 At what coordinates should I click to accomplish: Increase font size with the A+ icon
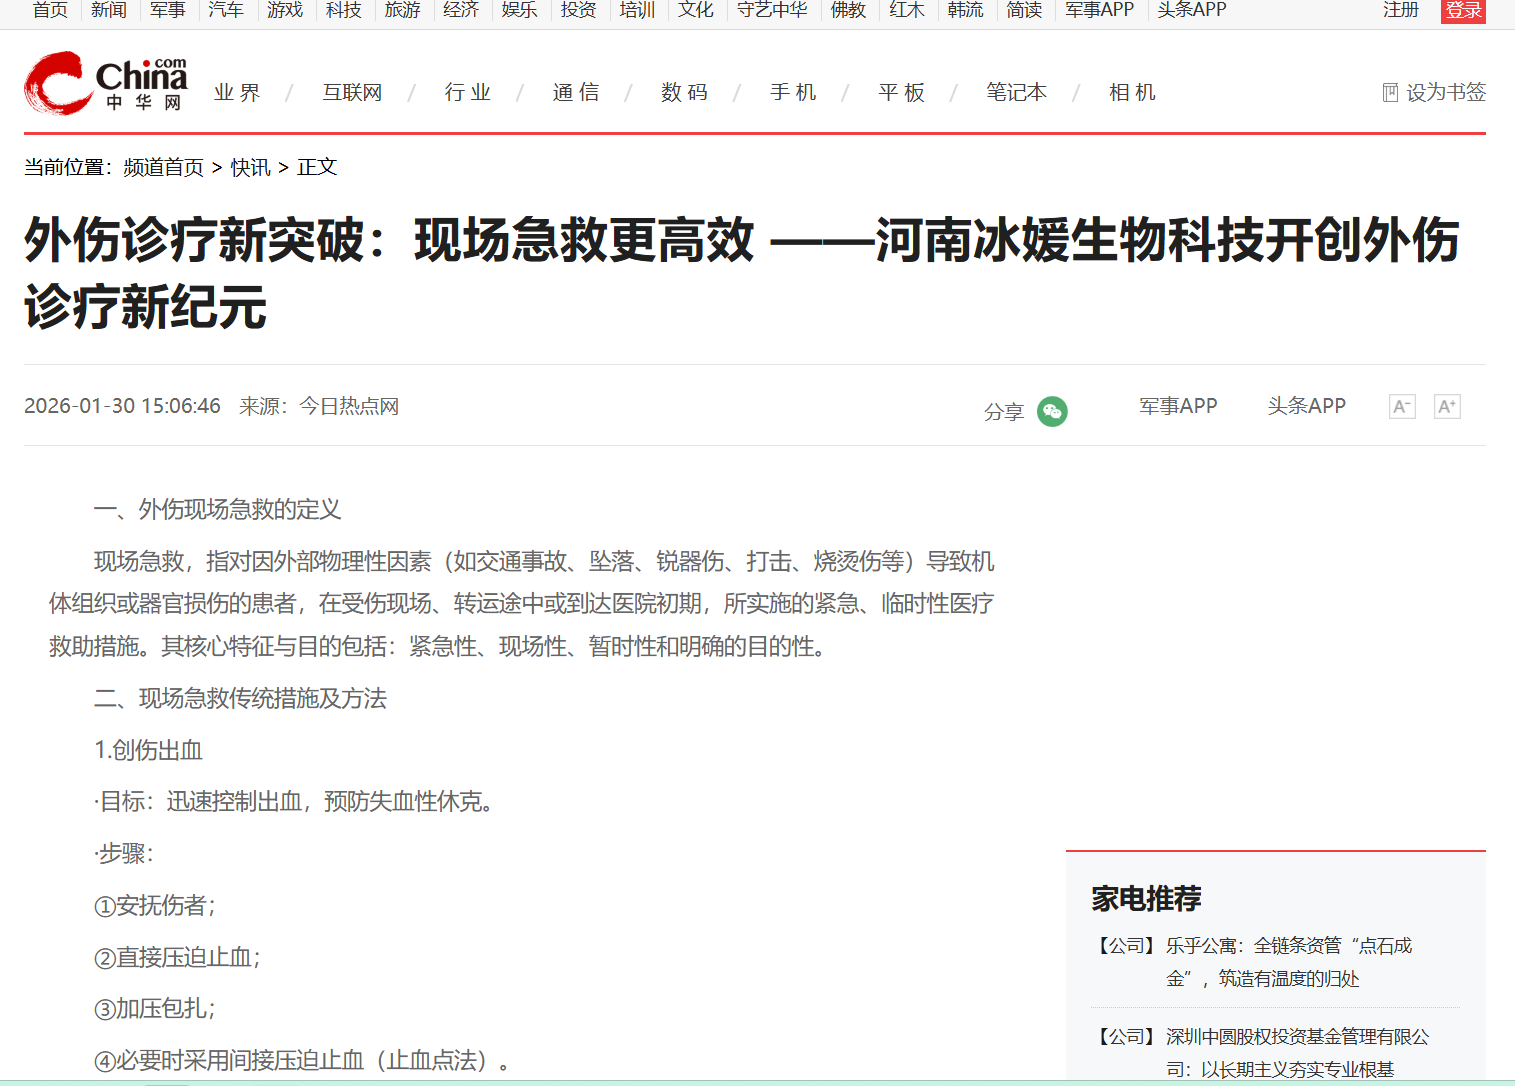click(x=1447, y=406)
